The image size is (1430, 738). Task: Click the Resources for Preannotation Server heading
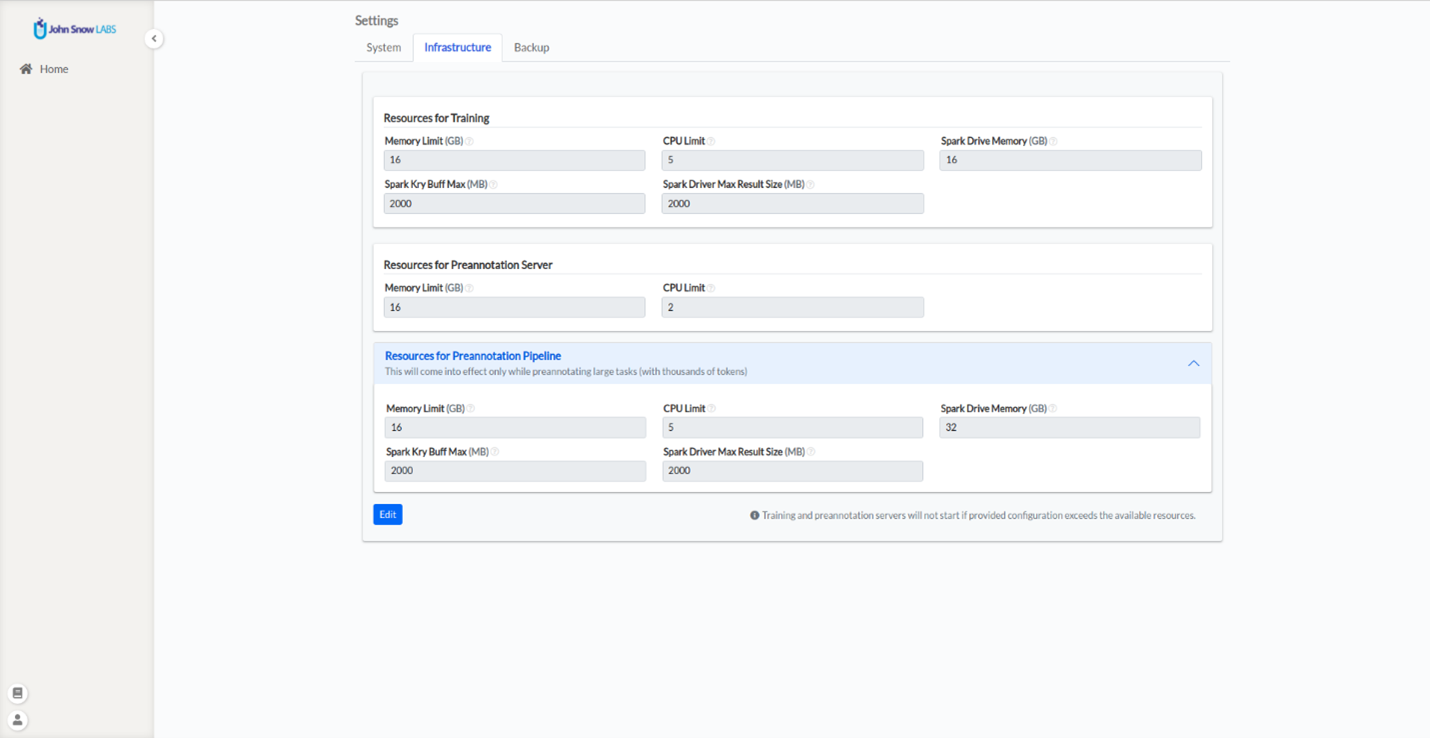pyautogui.click(x=468, y=265)
